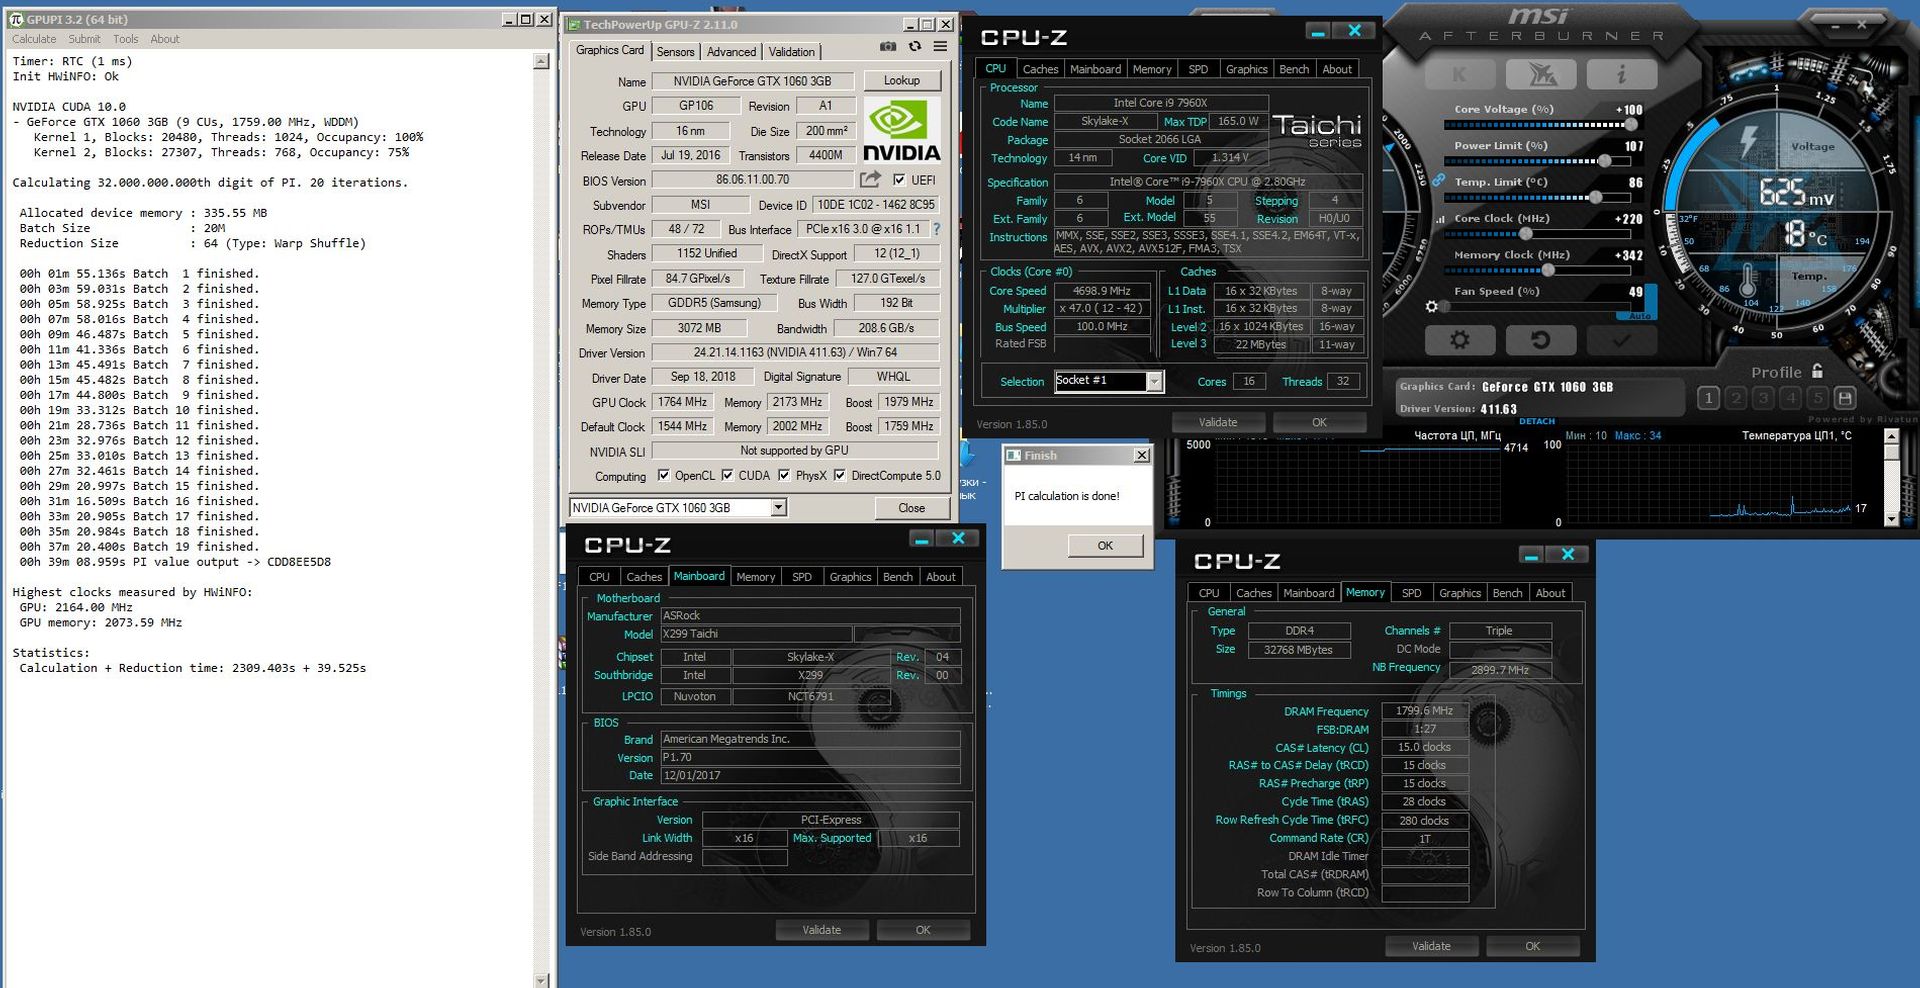
Task: Select Afterburner profile slot 4
Action: click(x=1791, y=398)
